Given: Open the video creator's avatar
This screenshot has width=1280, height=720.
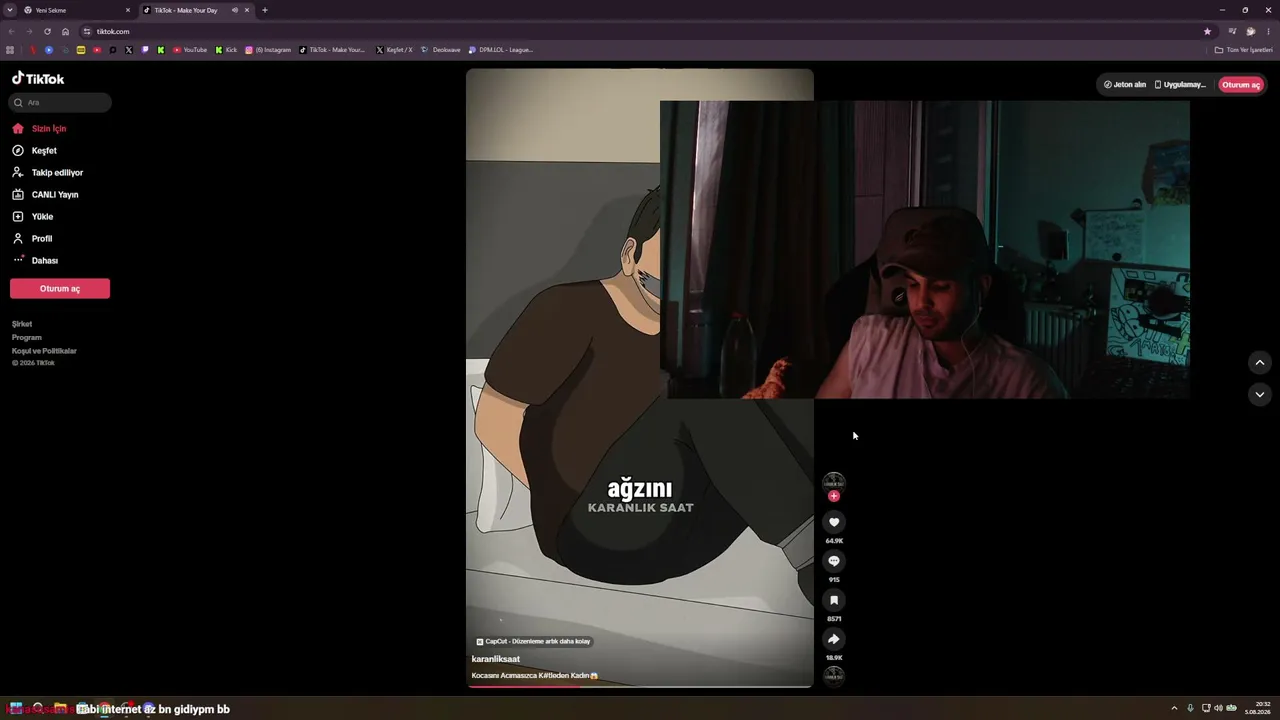Looking at the screenshot, I should coord(834,482).
